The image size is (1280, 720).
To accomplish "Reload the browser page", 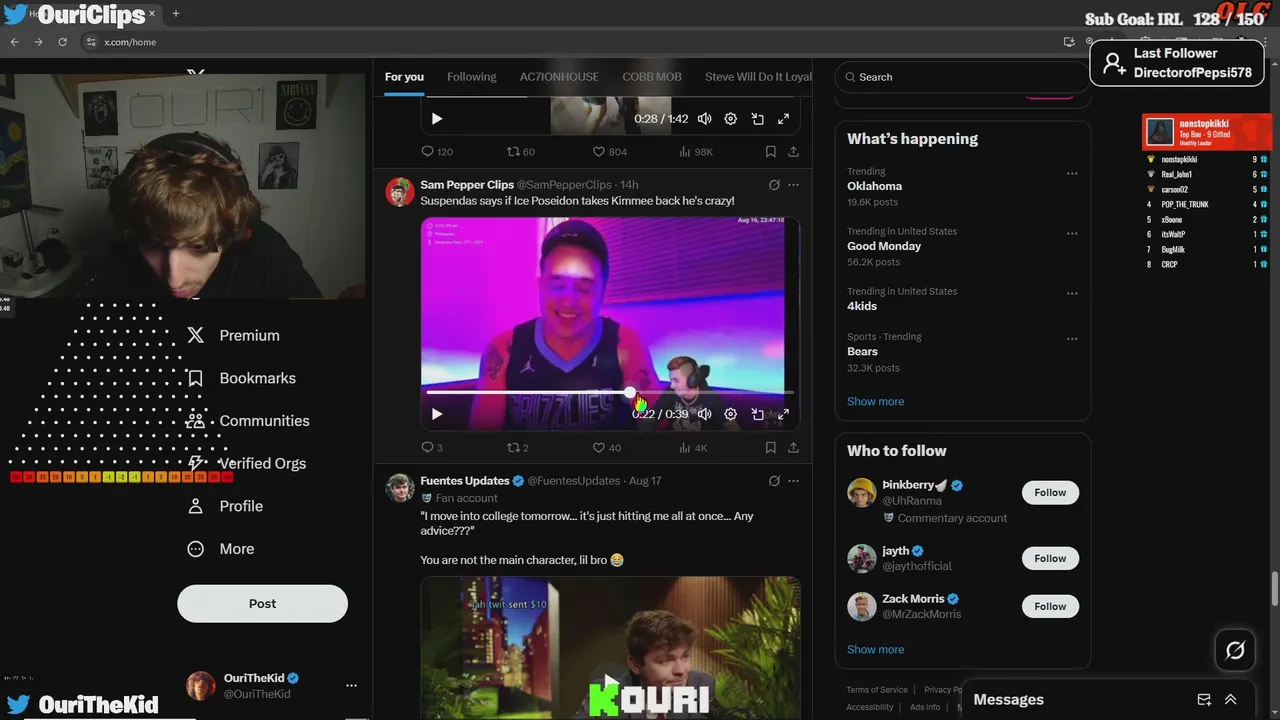I will [63, 42].
